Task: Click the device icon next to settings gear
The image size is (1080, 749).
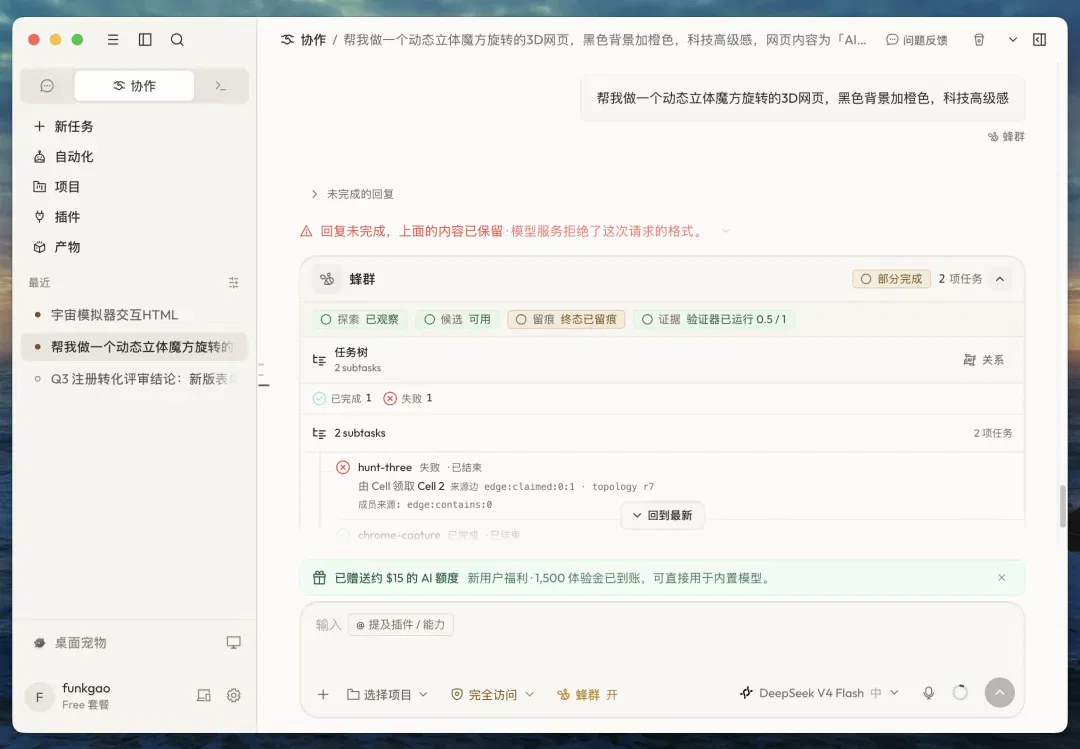Action: pos(204,696)
